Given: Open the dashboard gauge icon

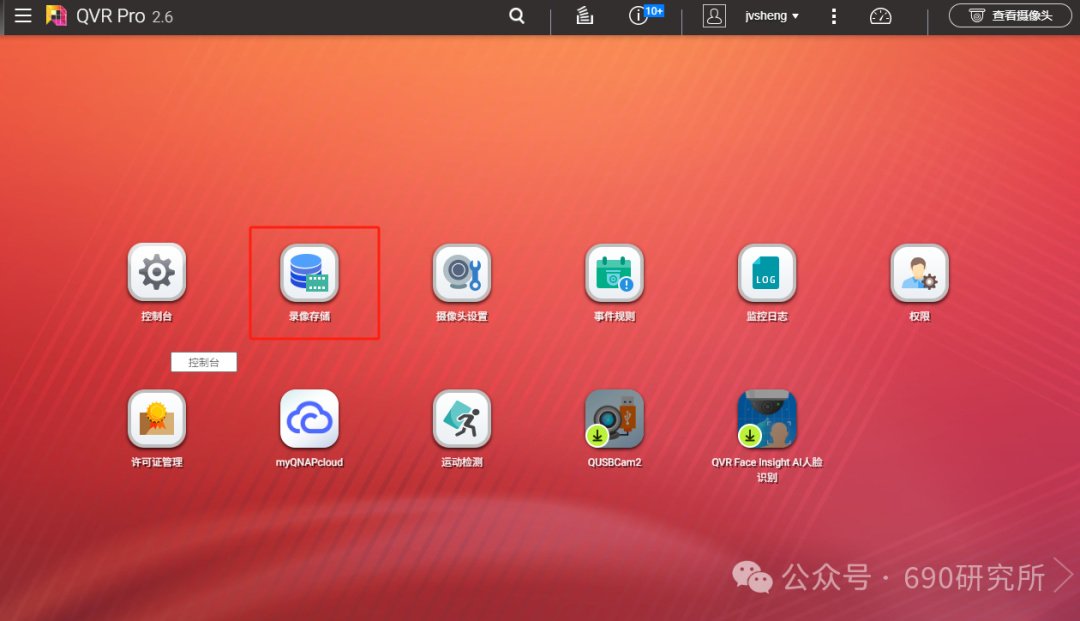Looking at the screenshot, I should tap(880, 16).
